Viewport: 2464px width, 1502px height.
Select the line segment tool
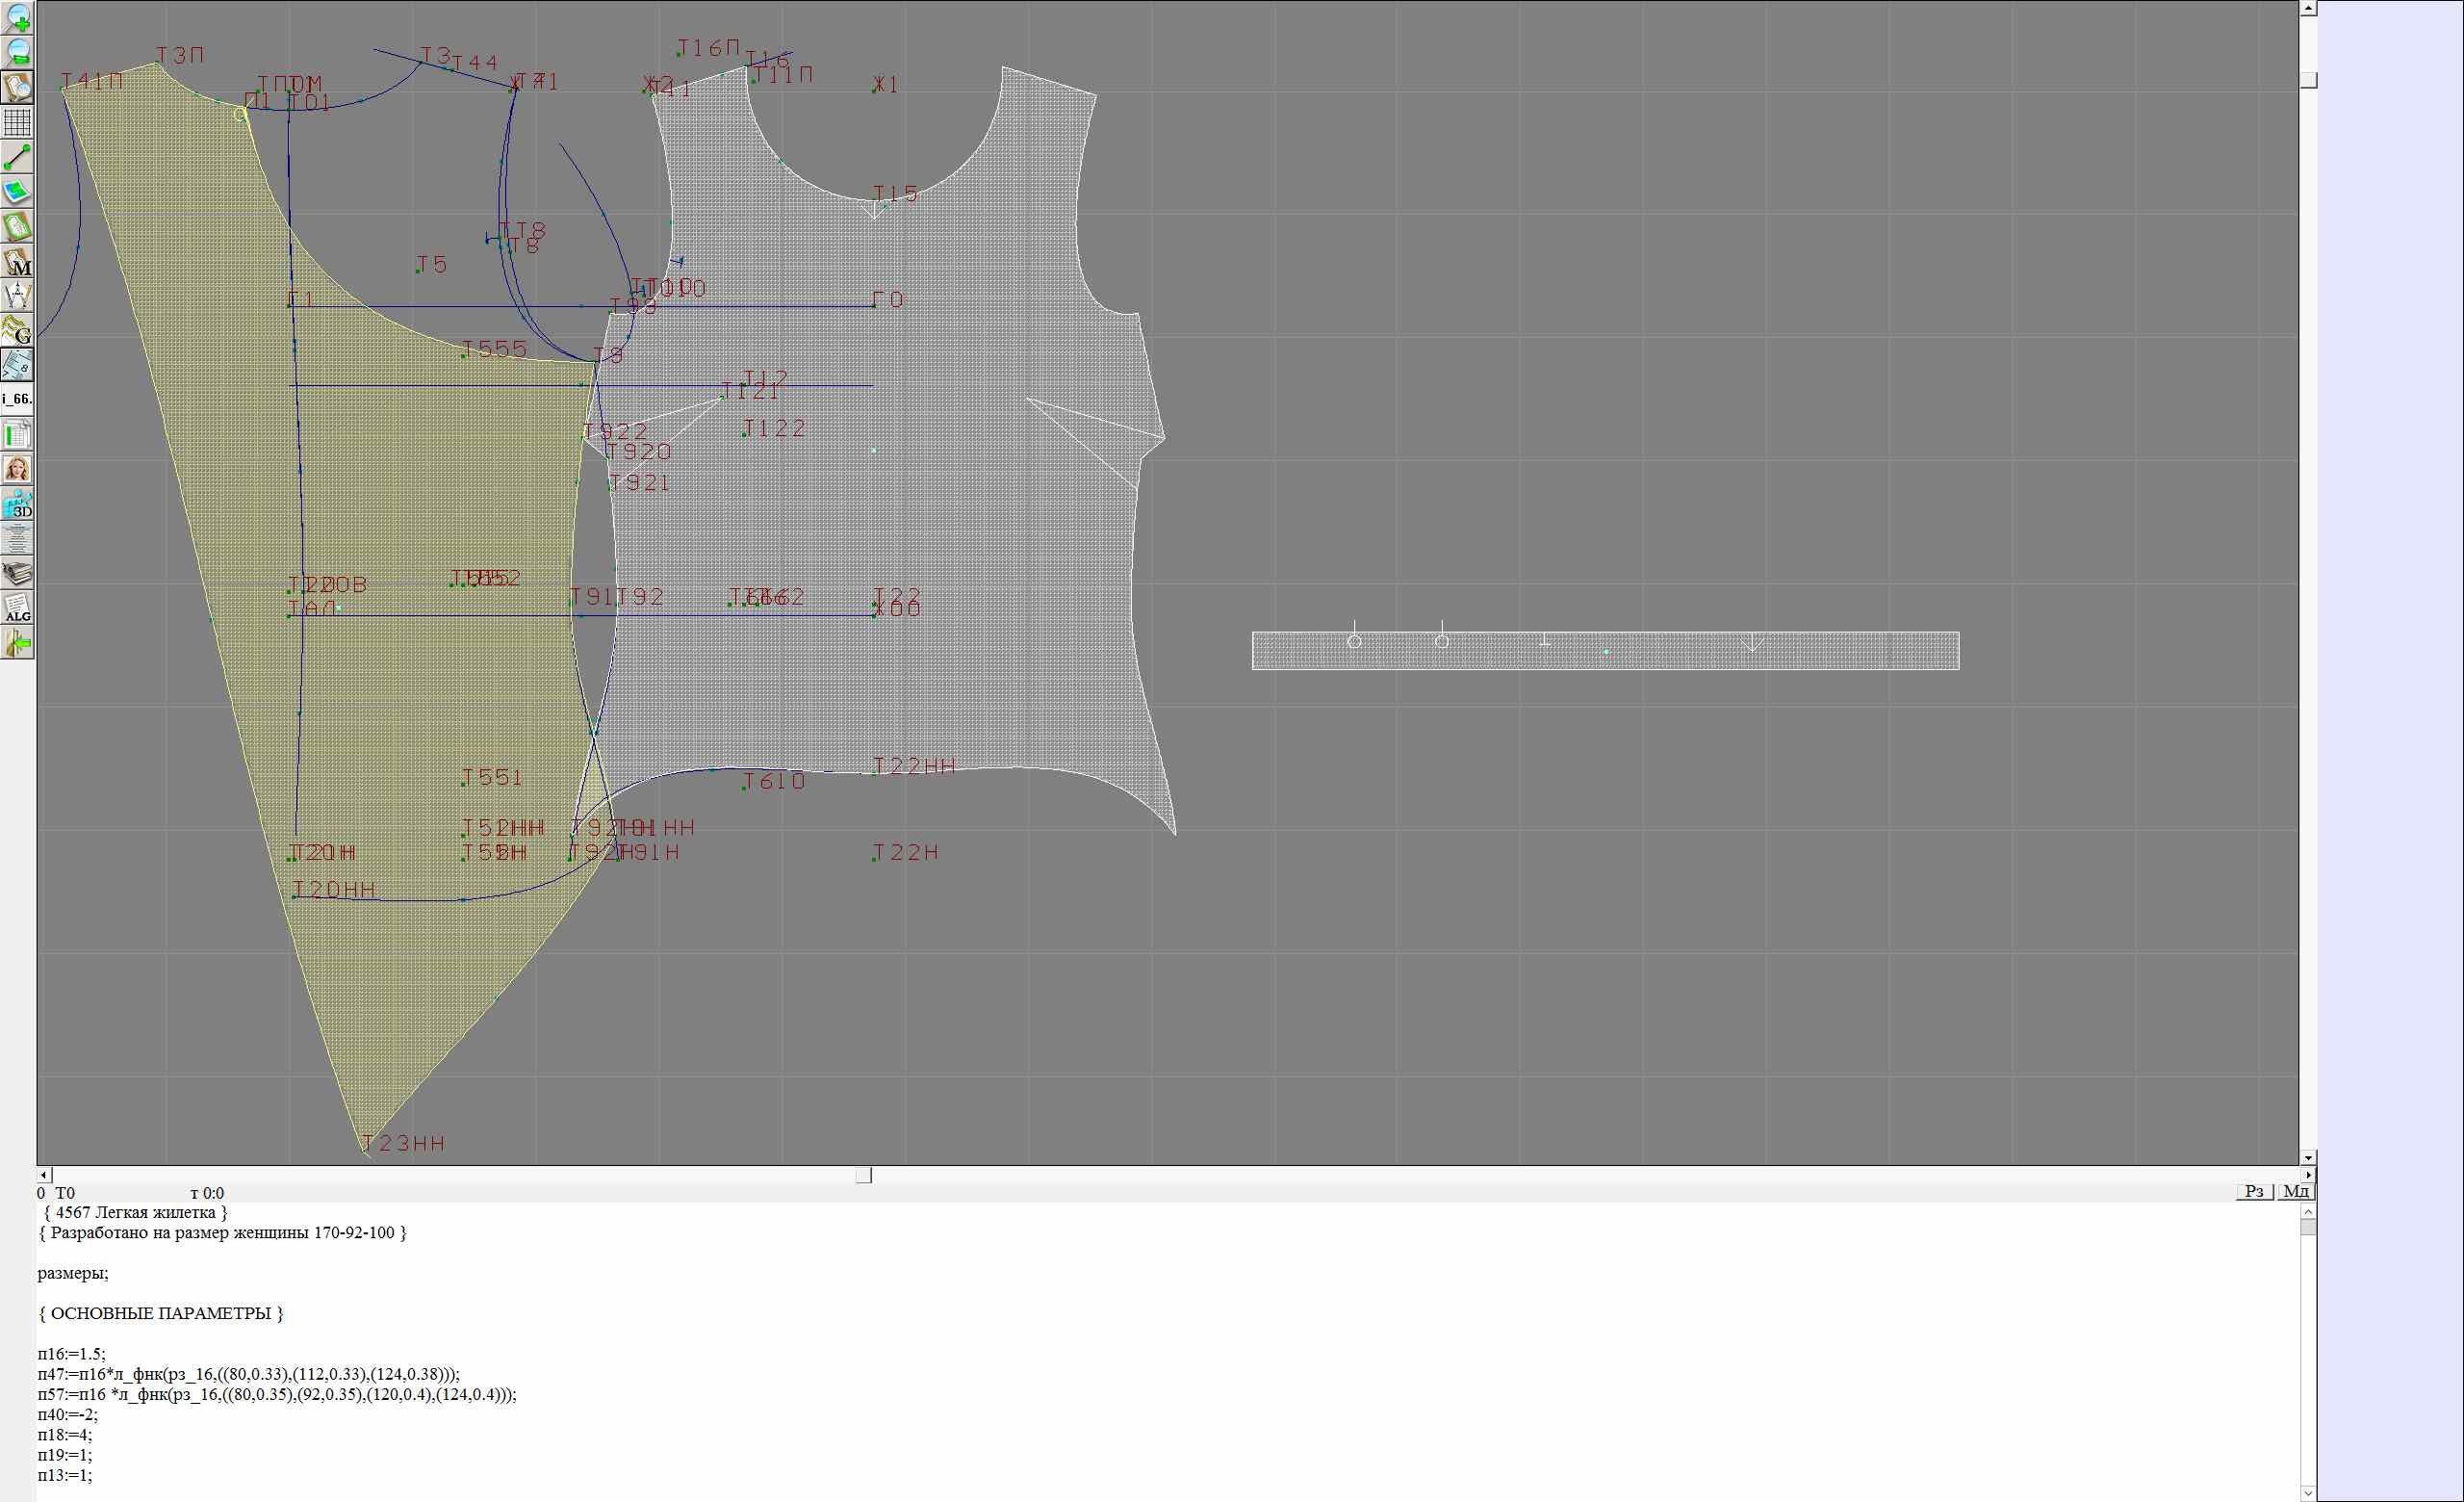pyautogui.click(x=17, y=157)
